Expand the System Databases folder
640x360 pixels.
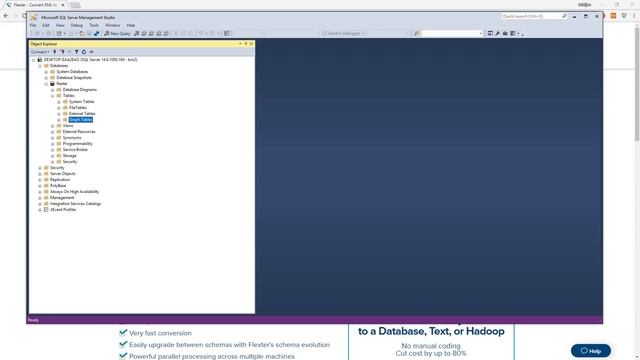coord(46,72)
